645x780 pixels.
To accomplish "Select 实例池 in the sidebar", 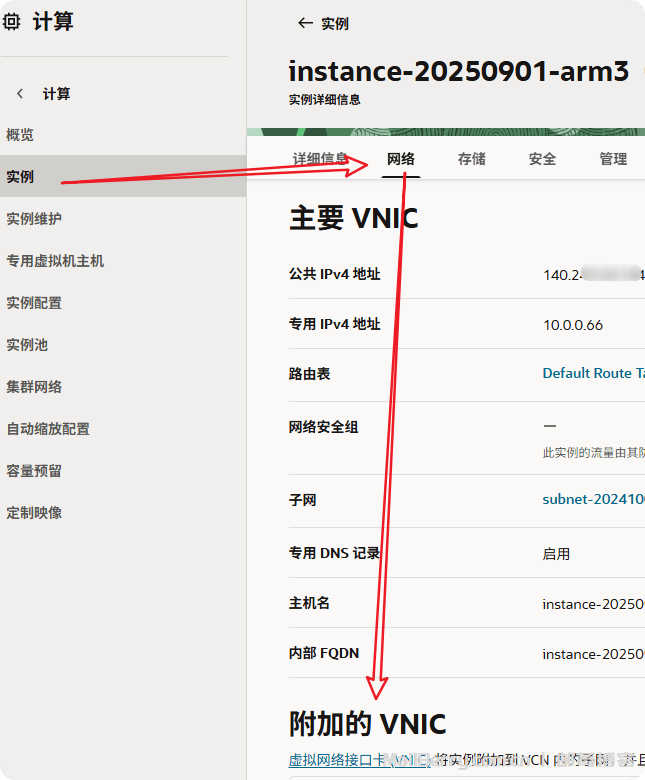I will point(27,345).
